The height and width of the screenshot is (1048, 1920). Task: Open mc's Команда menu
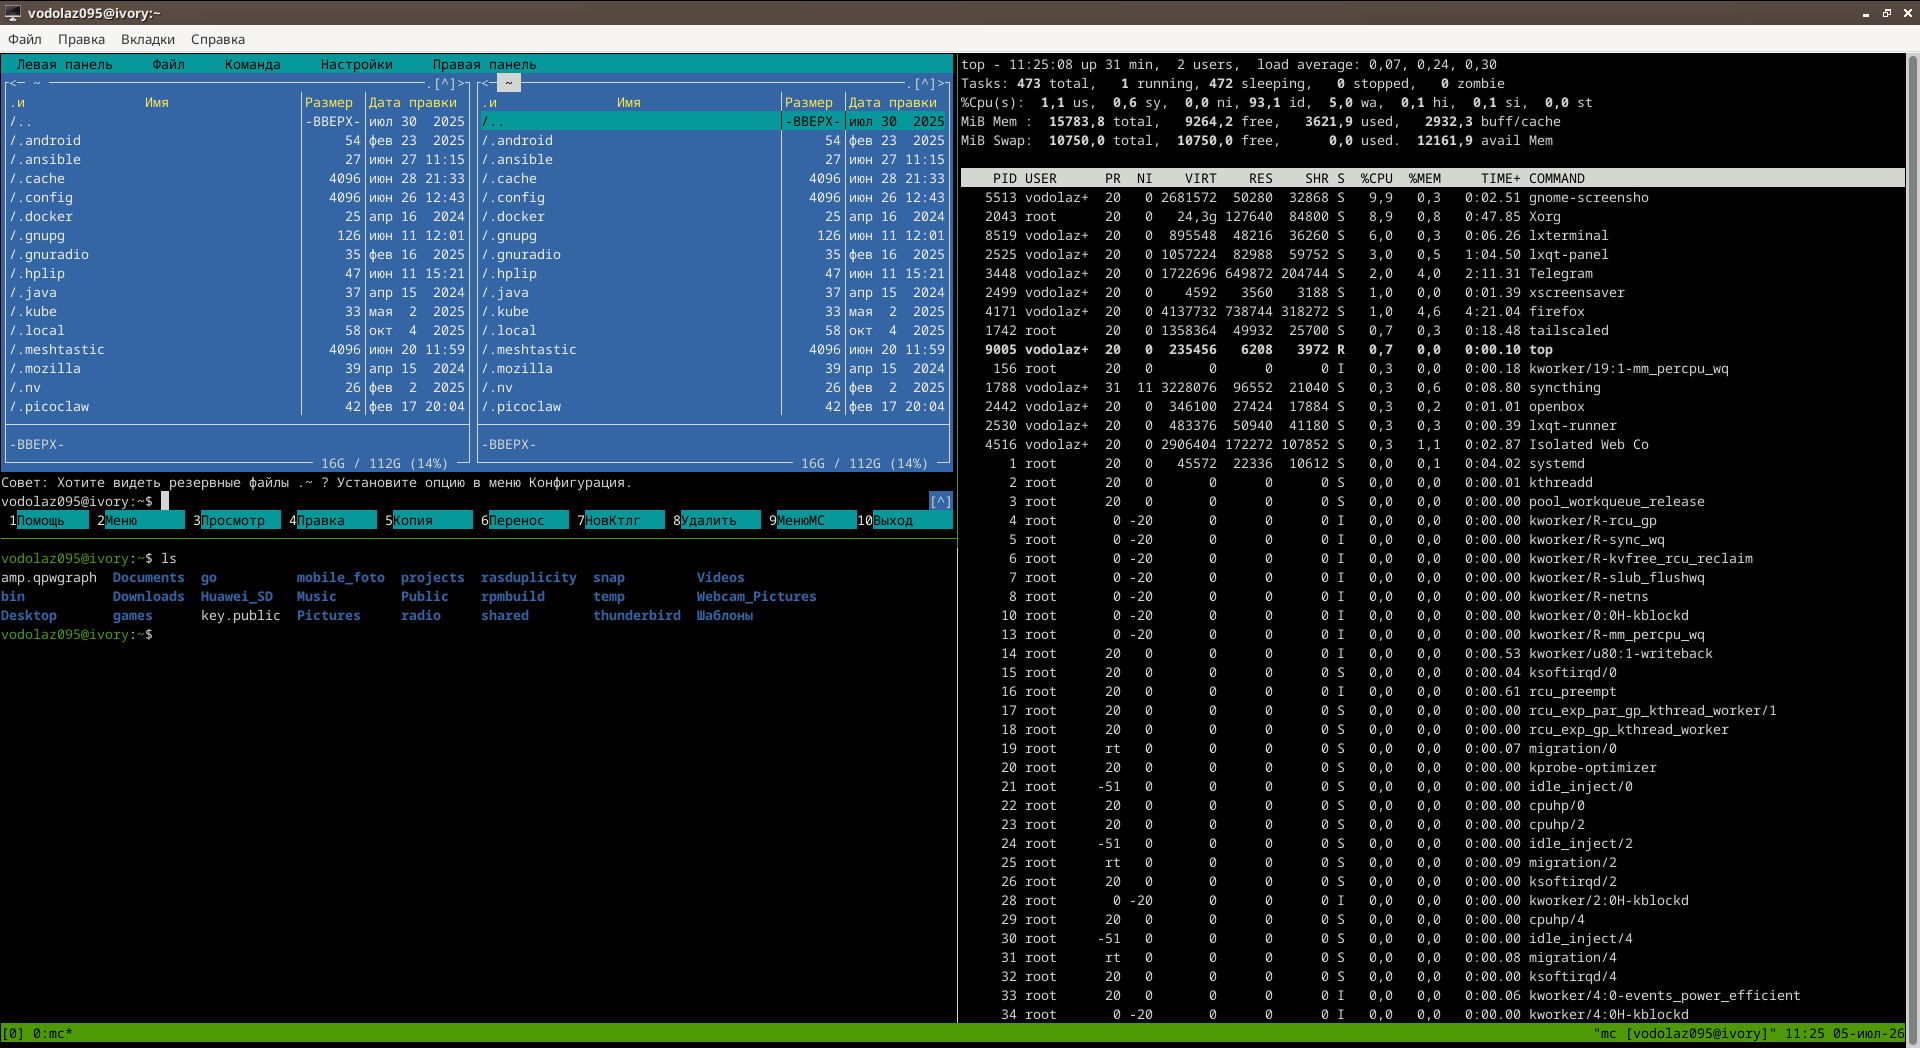253,65
